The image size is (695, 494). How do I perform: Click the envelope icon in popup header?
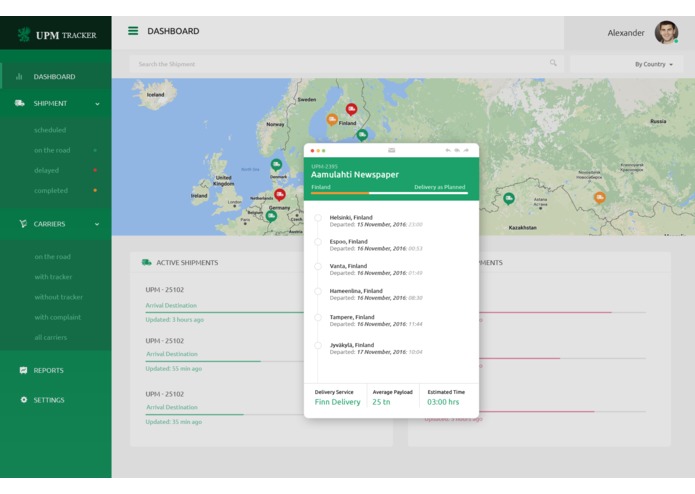point(391,151)
